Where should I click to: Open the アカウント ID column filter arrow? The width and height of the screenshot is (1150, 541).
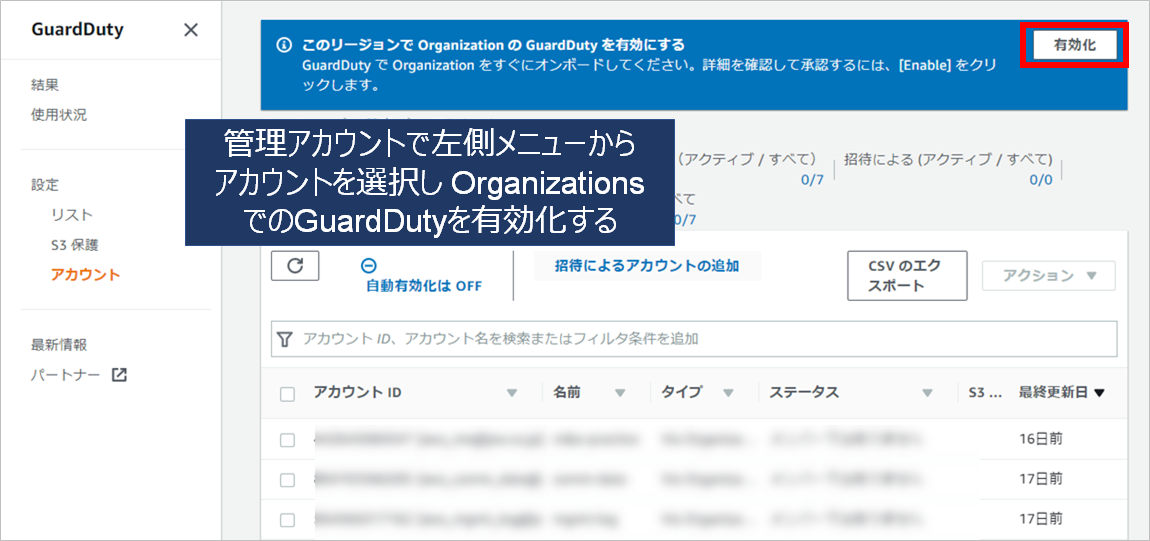[x=512, y=393]
